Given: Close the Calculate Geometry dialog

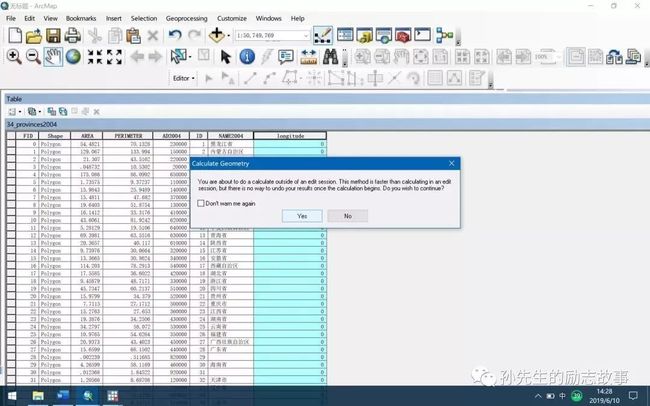Looking at the screenshot, I should coord(451,163).
